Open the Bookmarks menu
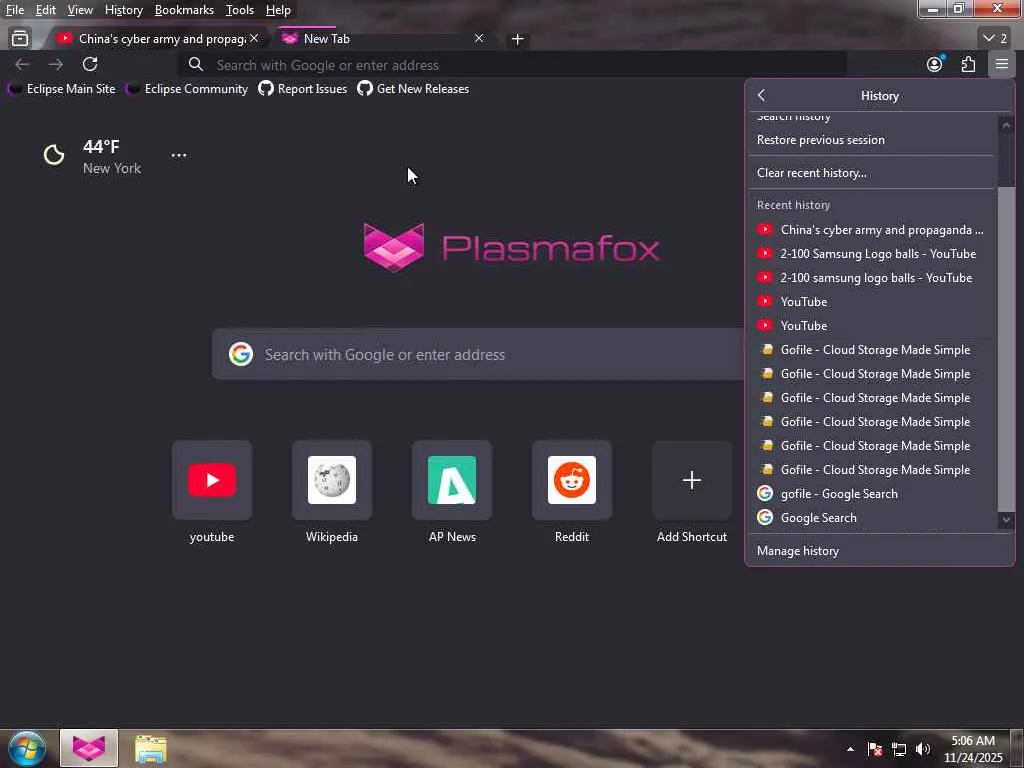Viewport: 1024px width, 768px height. click(184, 10)
